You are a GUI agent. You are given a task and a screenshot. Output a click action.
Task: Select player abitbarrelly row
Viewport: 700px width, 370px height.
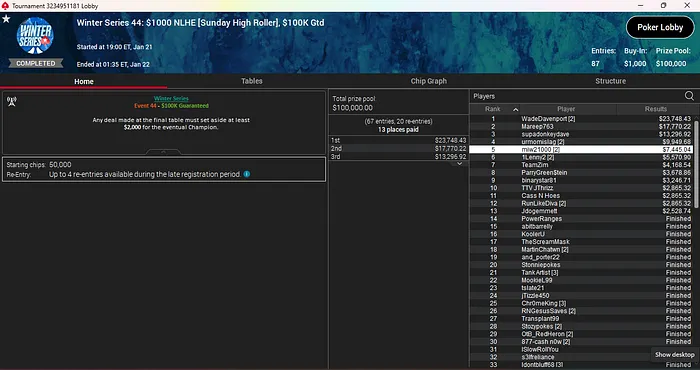coord(581,226)
